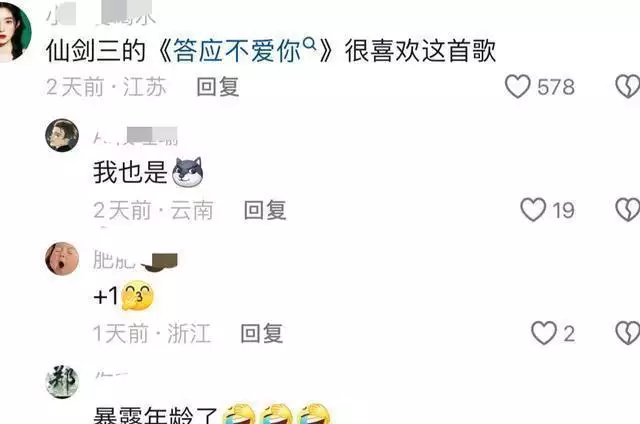640x424 pixels.
Task: Click the kissing emoji after +1
Action: pyautogui.click(x=138, y=295)
